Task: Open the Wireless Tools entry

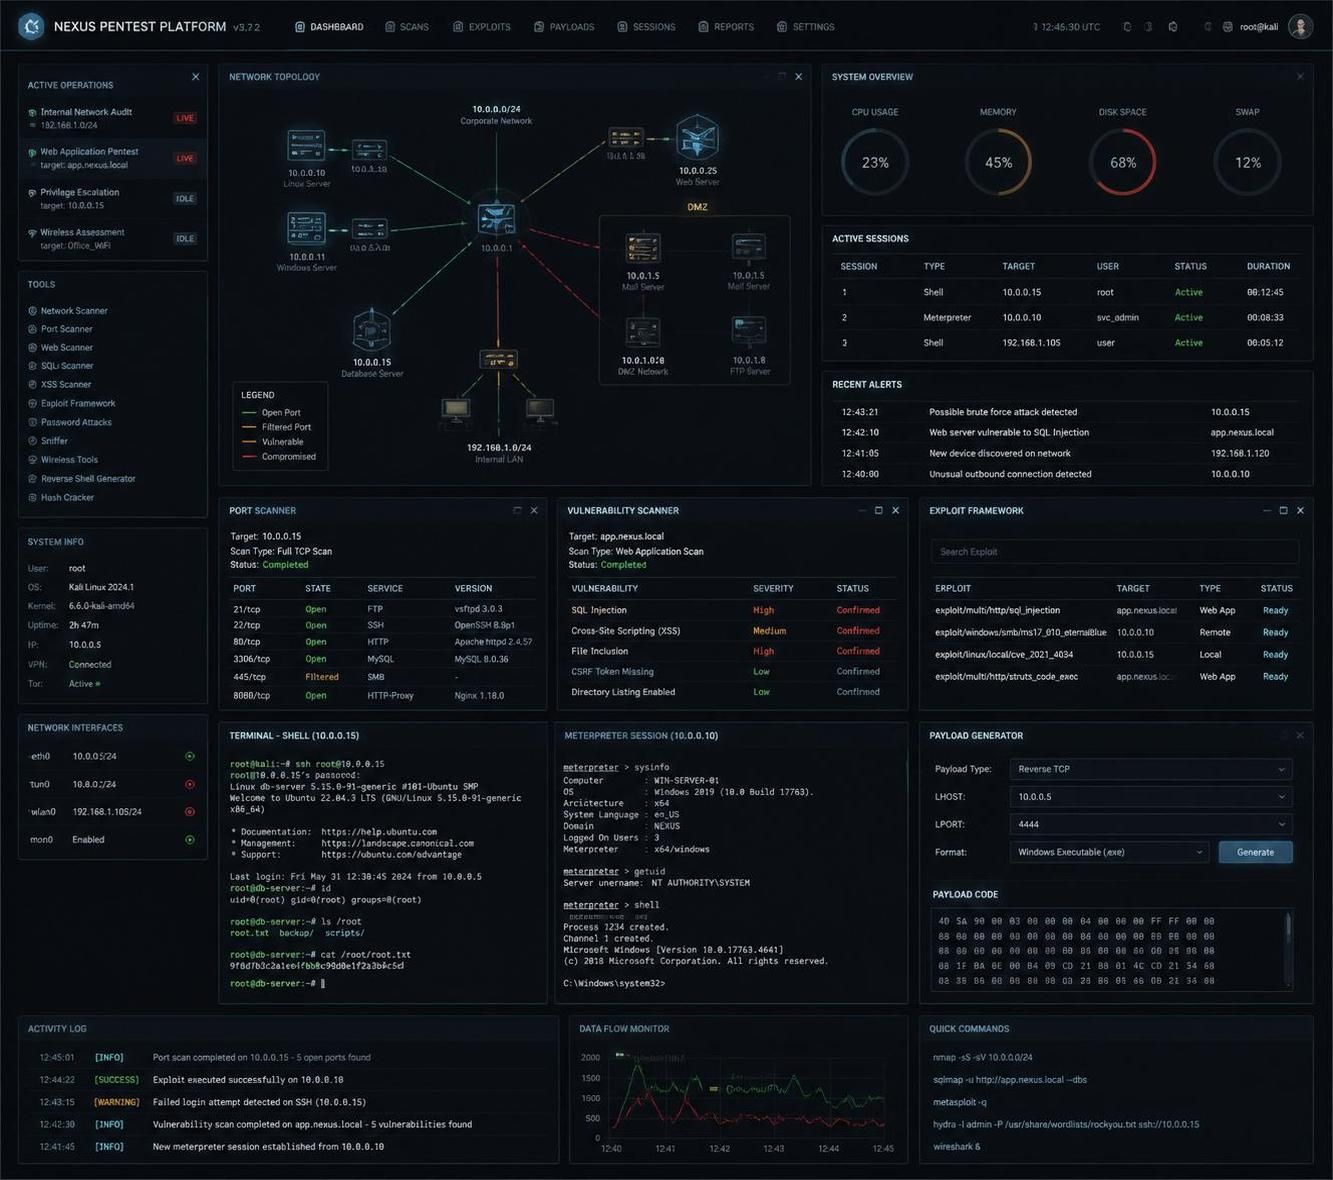Action: tap(69, 460)
